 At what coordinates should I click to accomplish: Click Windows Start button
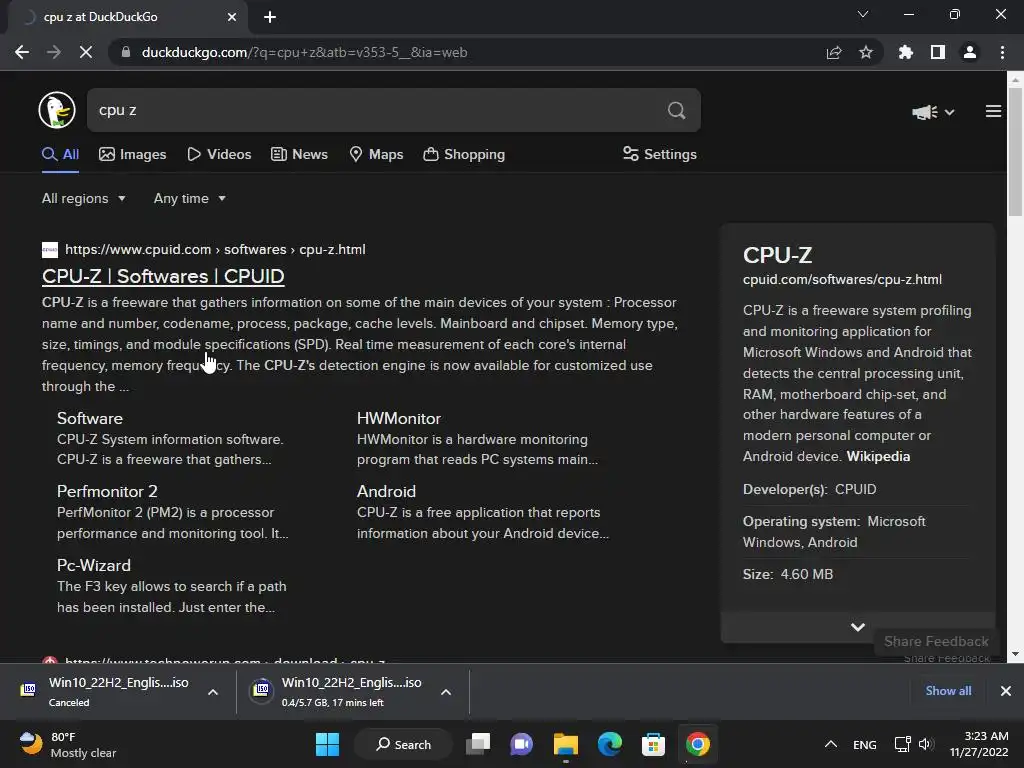click(327, 744)
